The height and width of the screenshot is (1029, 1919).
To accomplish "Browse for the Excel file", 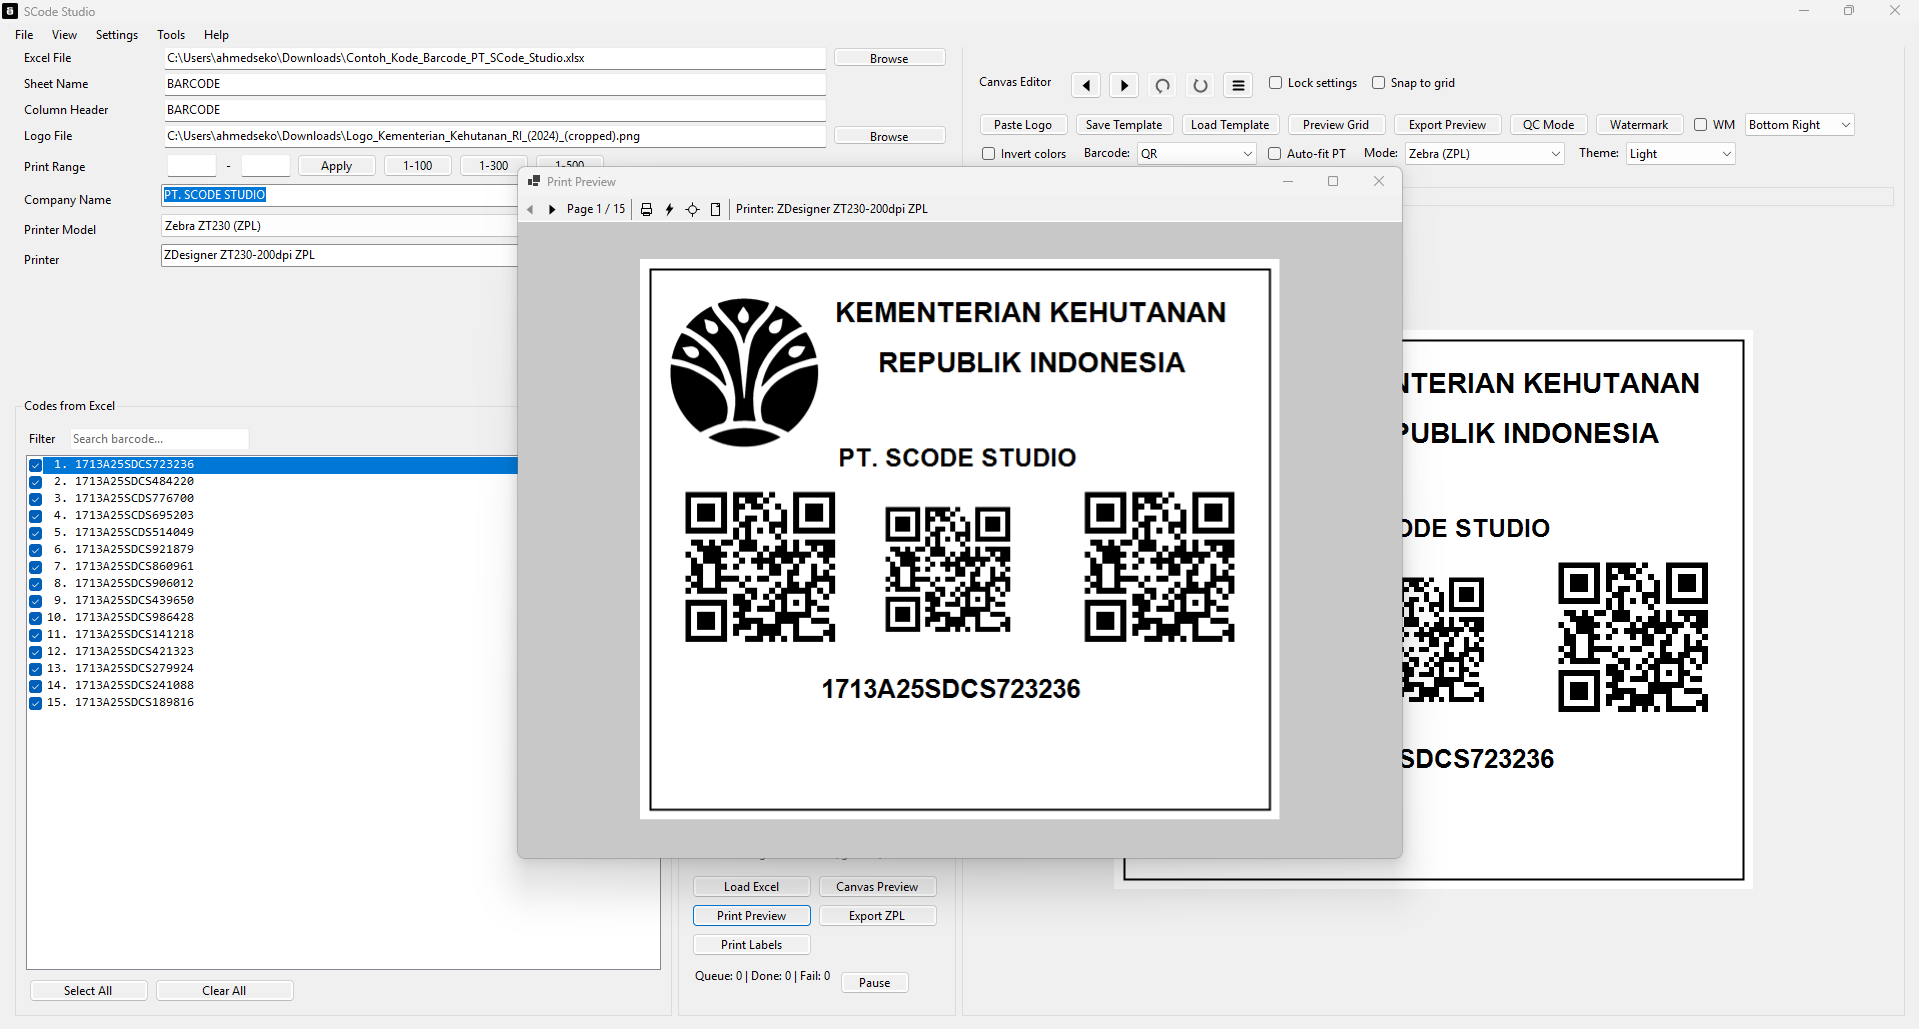I will coord(889,58).
